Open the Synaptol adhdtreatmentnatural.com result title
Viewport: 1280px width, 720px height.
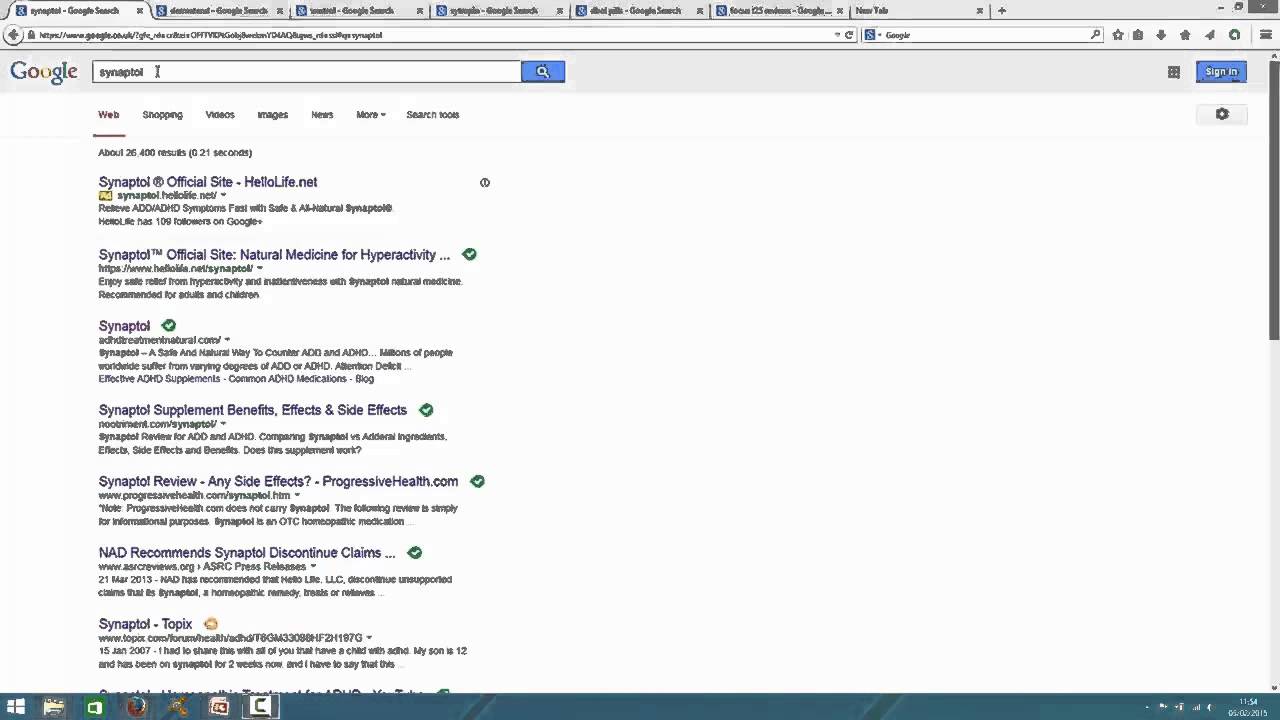tap(124, 326)
